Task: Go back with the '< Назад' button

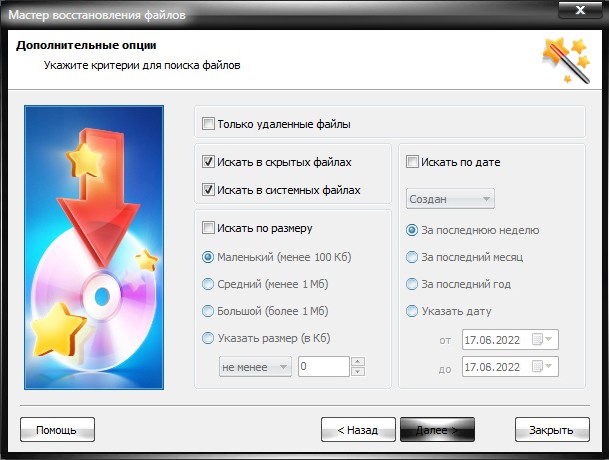Action: tap(358, 430)
